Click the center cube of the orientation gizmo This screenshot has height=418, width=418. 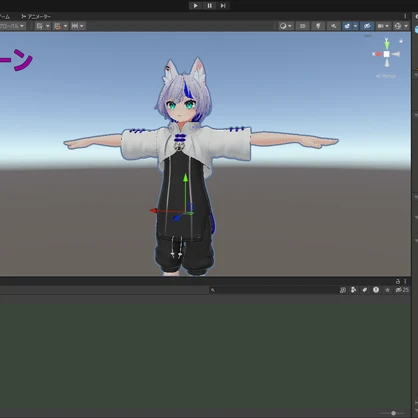tap(386, 54)
